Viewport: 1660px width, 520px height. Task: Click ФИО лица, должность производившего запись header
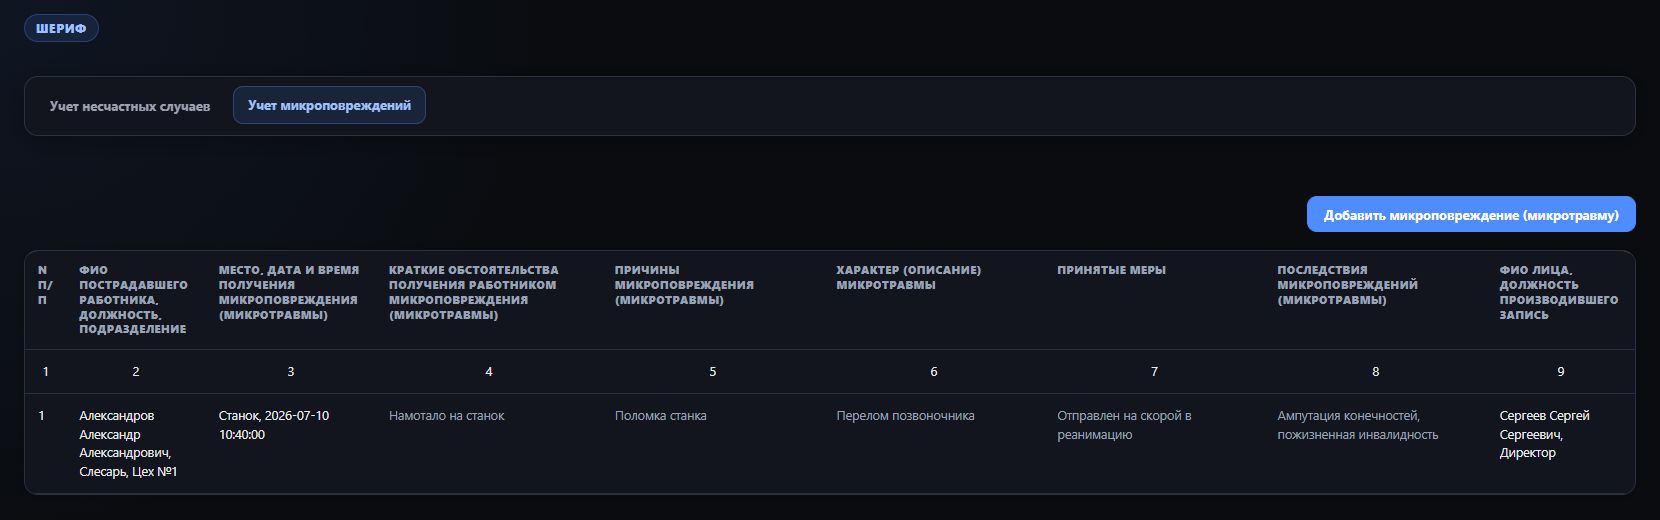tap(1558, 292)
